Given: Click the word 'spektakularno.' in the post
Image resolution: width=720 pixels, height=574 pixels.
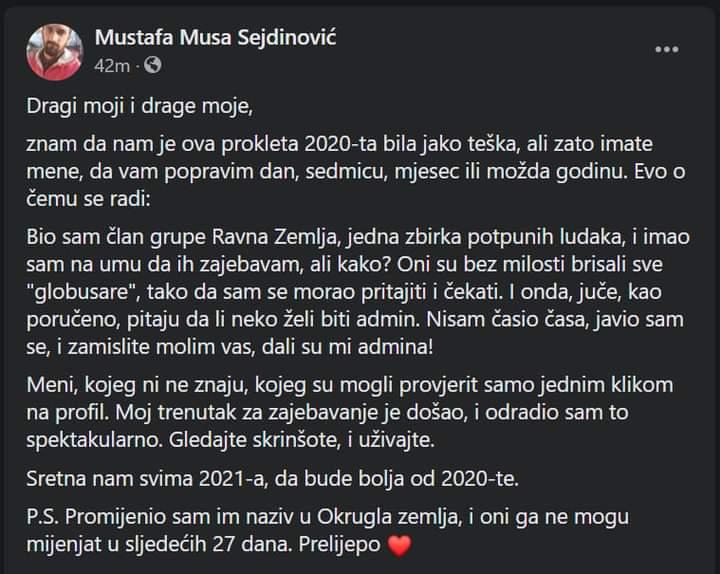Looking at the screenshot, I should point(95,440).
